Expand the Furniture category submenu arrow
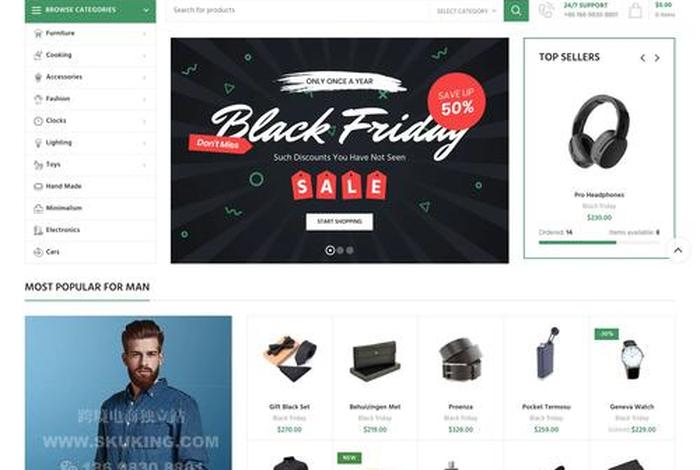700x470 pixels. tap(144, 34)
